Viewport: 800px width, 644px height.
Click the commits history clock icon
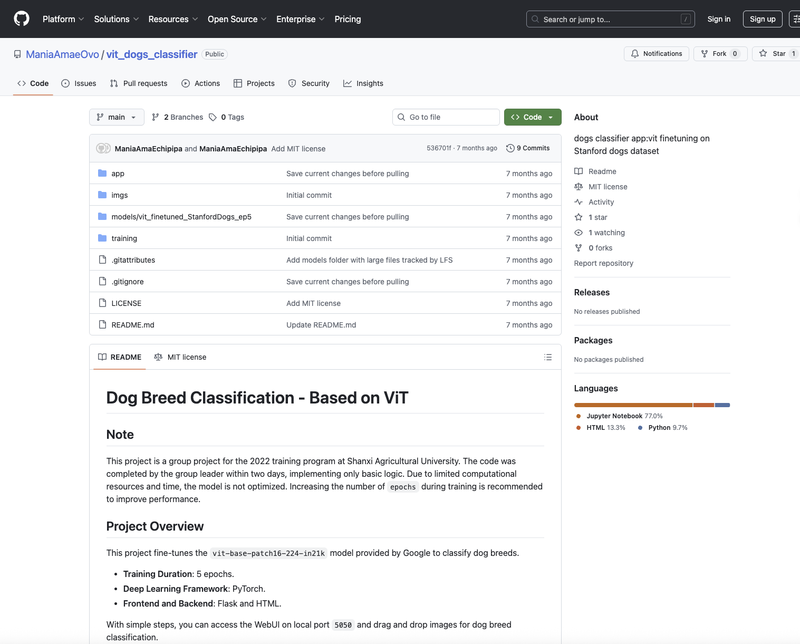pos(510,148)
